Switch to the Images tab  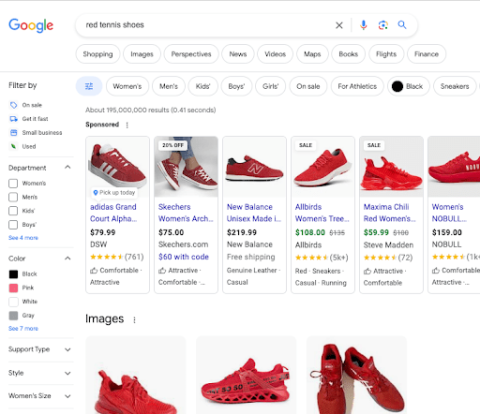[142, 54]
